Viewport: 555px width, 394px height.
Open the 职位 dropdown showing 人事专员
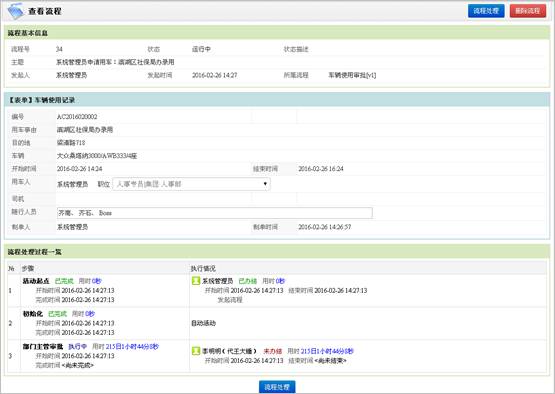click(191, 184)
